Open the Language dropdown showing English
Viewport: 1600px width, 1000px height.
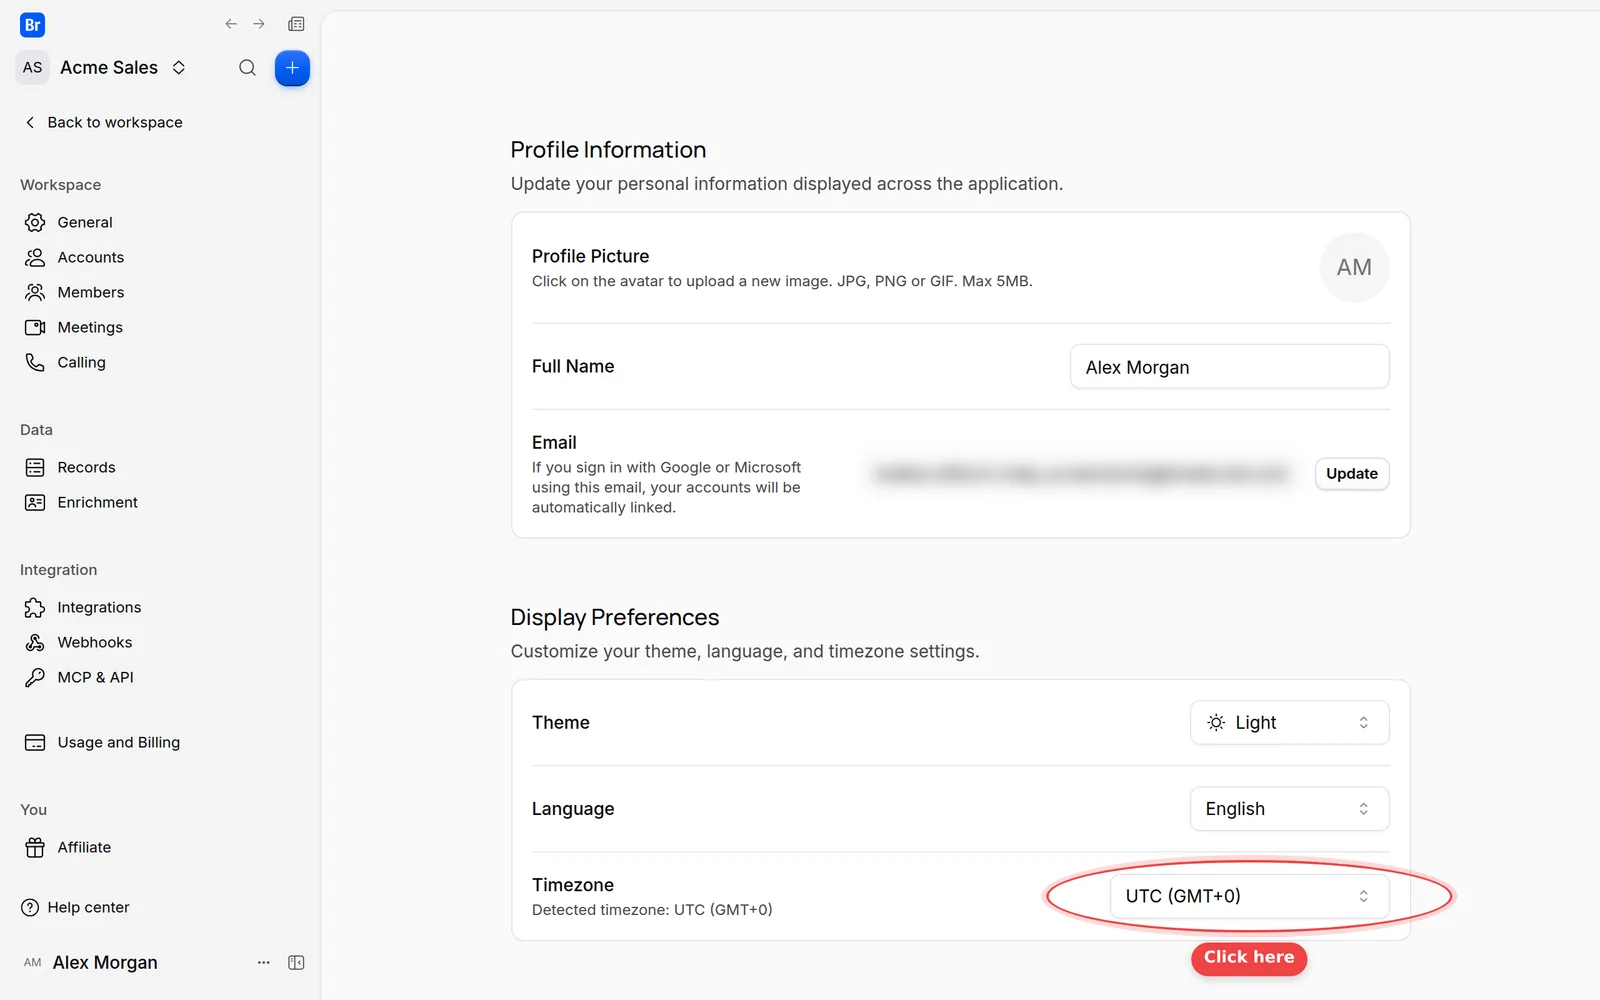1289,809
